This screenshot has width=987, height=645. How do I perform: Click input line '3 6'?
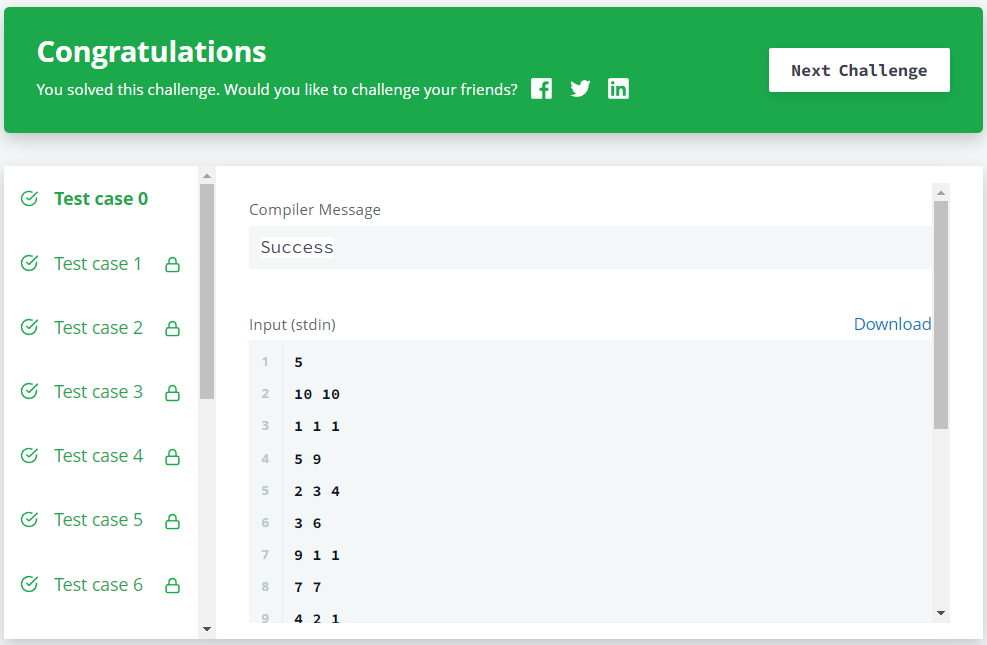(307, 524)
